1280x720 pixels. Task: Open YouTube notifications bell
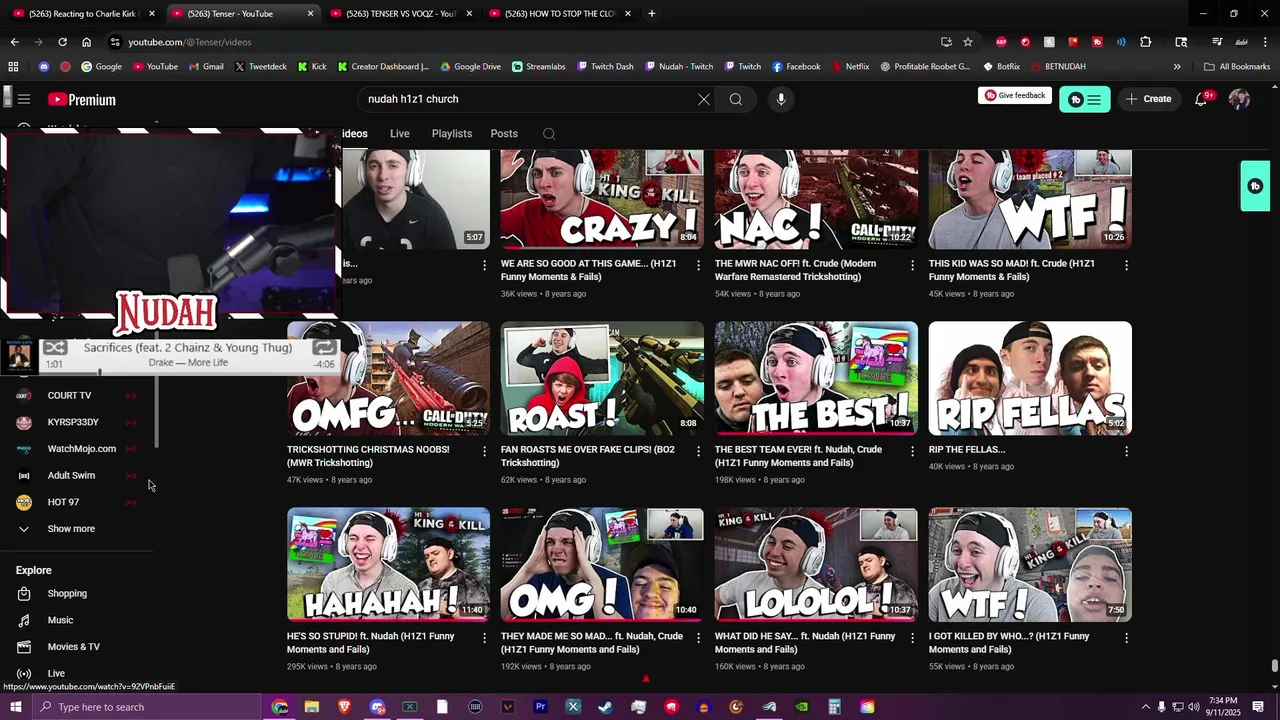coord(1201,99)
